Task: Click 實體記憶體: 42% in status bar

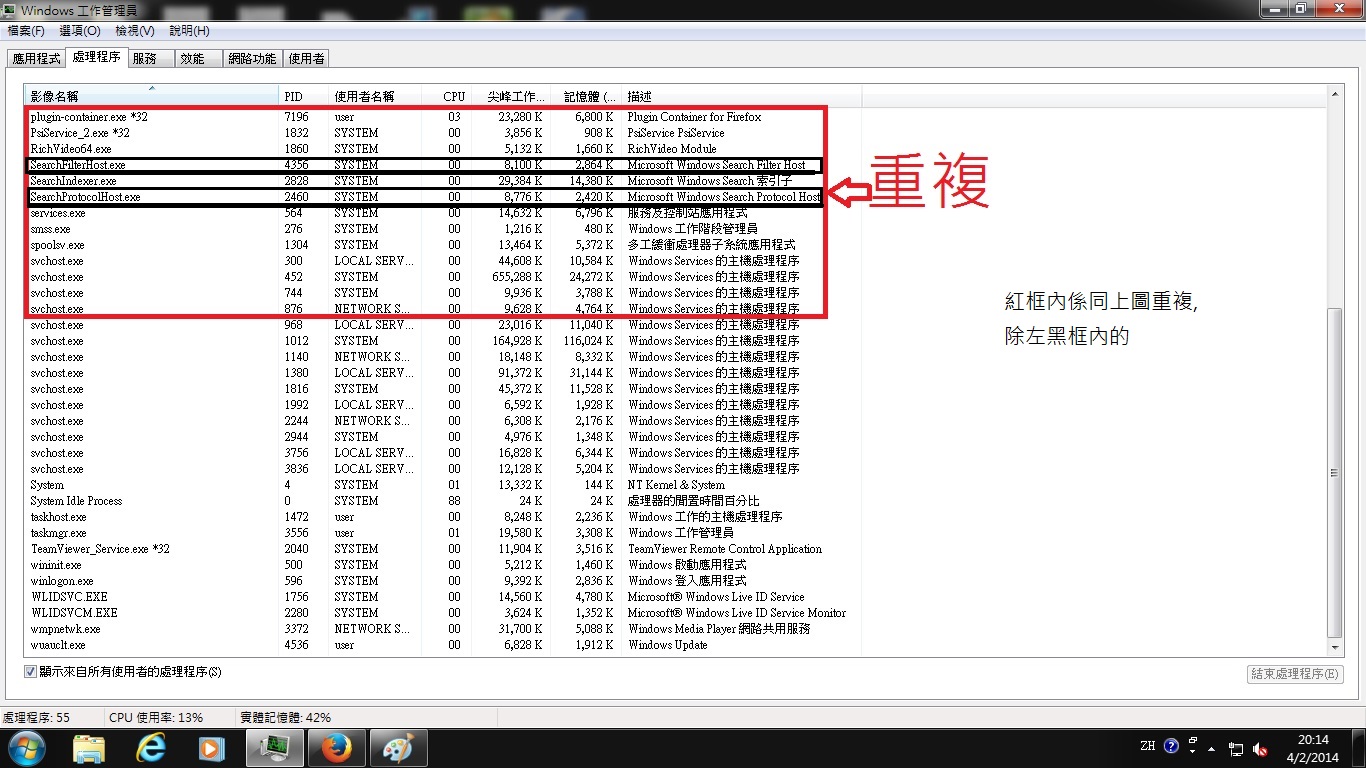Action: tap(286, 718)
